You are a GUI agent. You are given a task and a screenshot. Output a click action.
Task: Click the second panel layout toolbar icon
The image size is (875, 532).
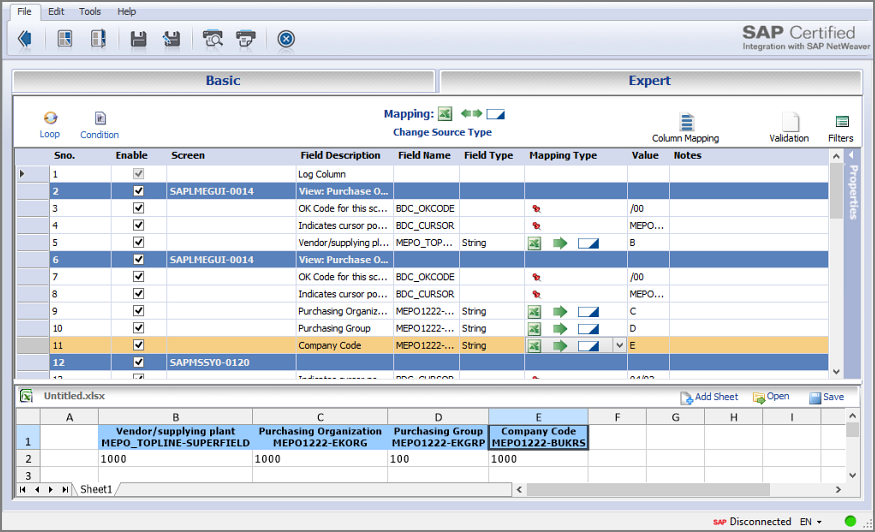(x=98, y=39)
